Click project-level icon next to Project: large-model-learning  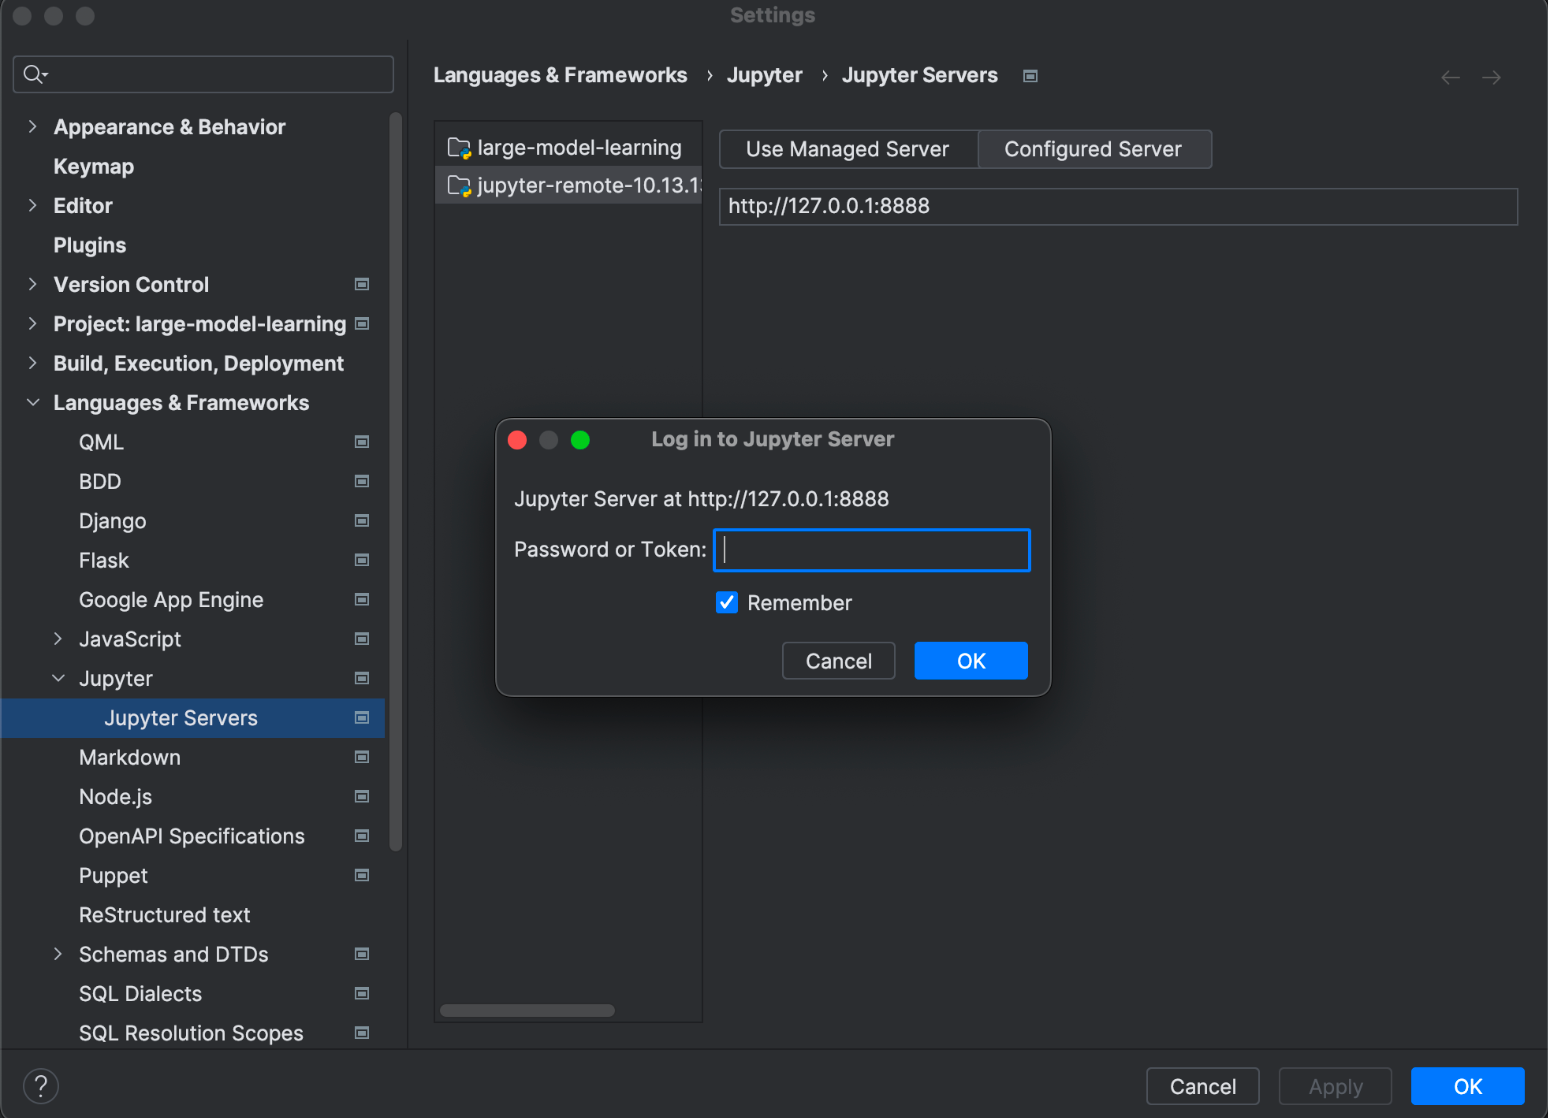click(362, 324)
